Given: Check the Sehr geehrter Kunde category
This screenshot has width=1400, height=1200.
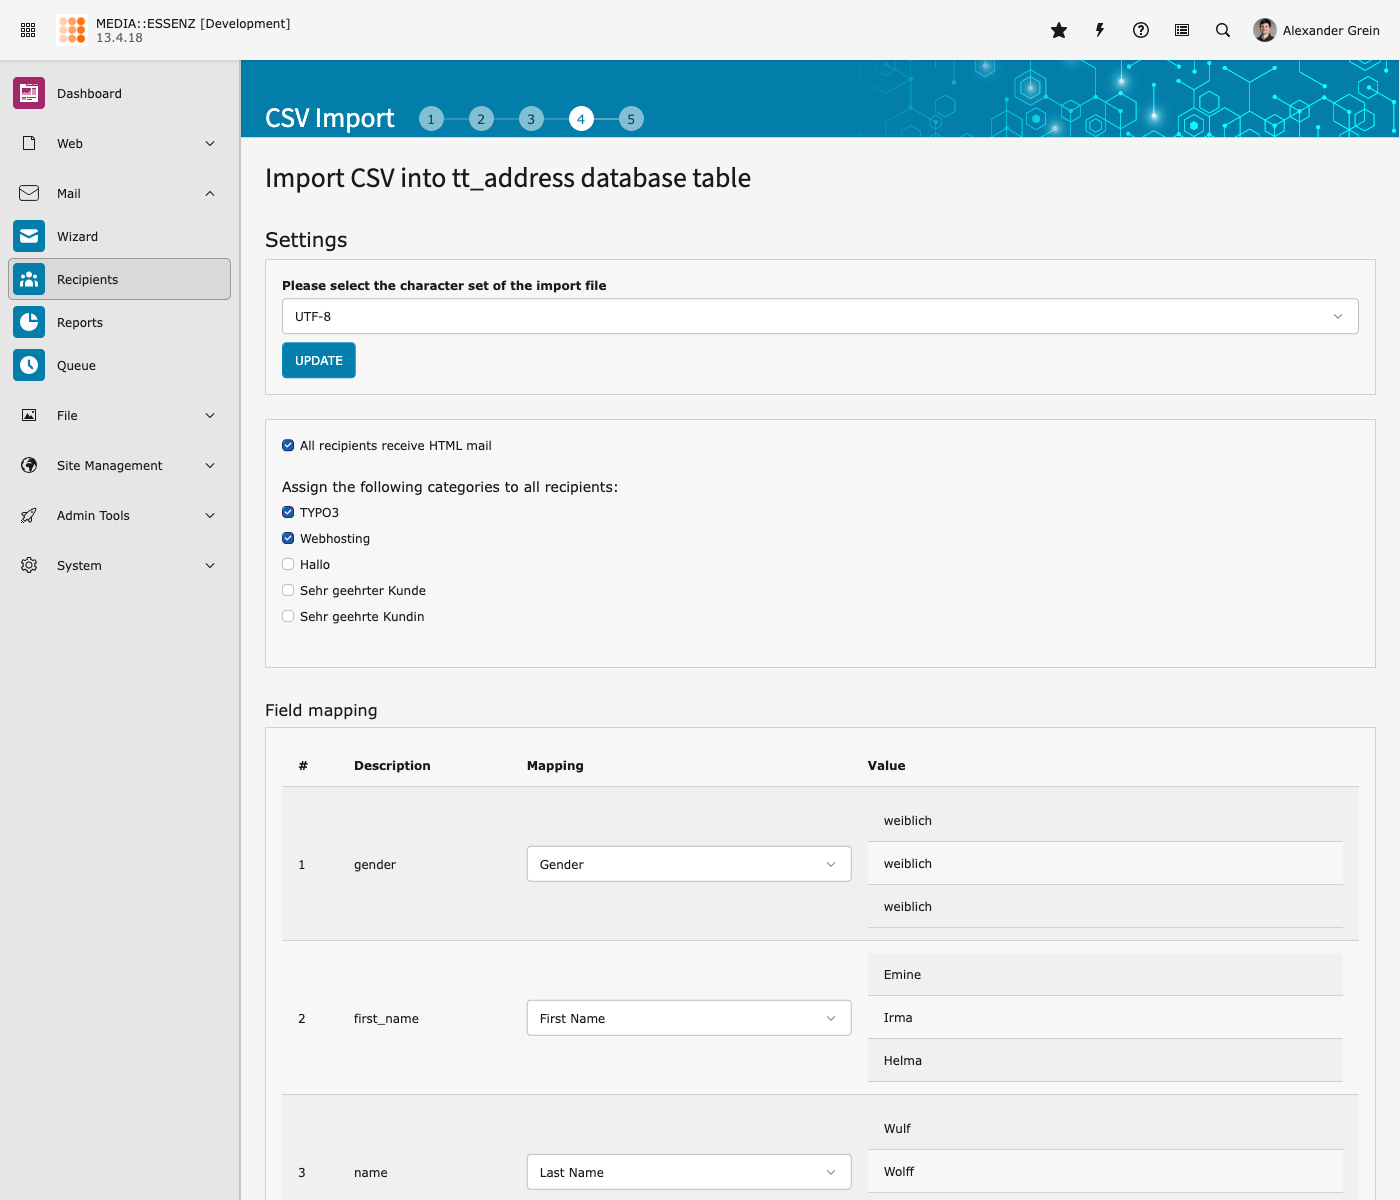Looking at the screenshot, I should [x=288, y=590].
